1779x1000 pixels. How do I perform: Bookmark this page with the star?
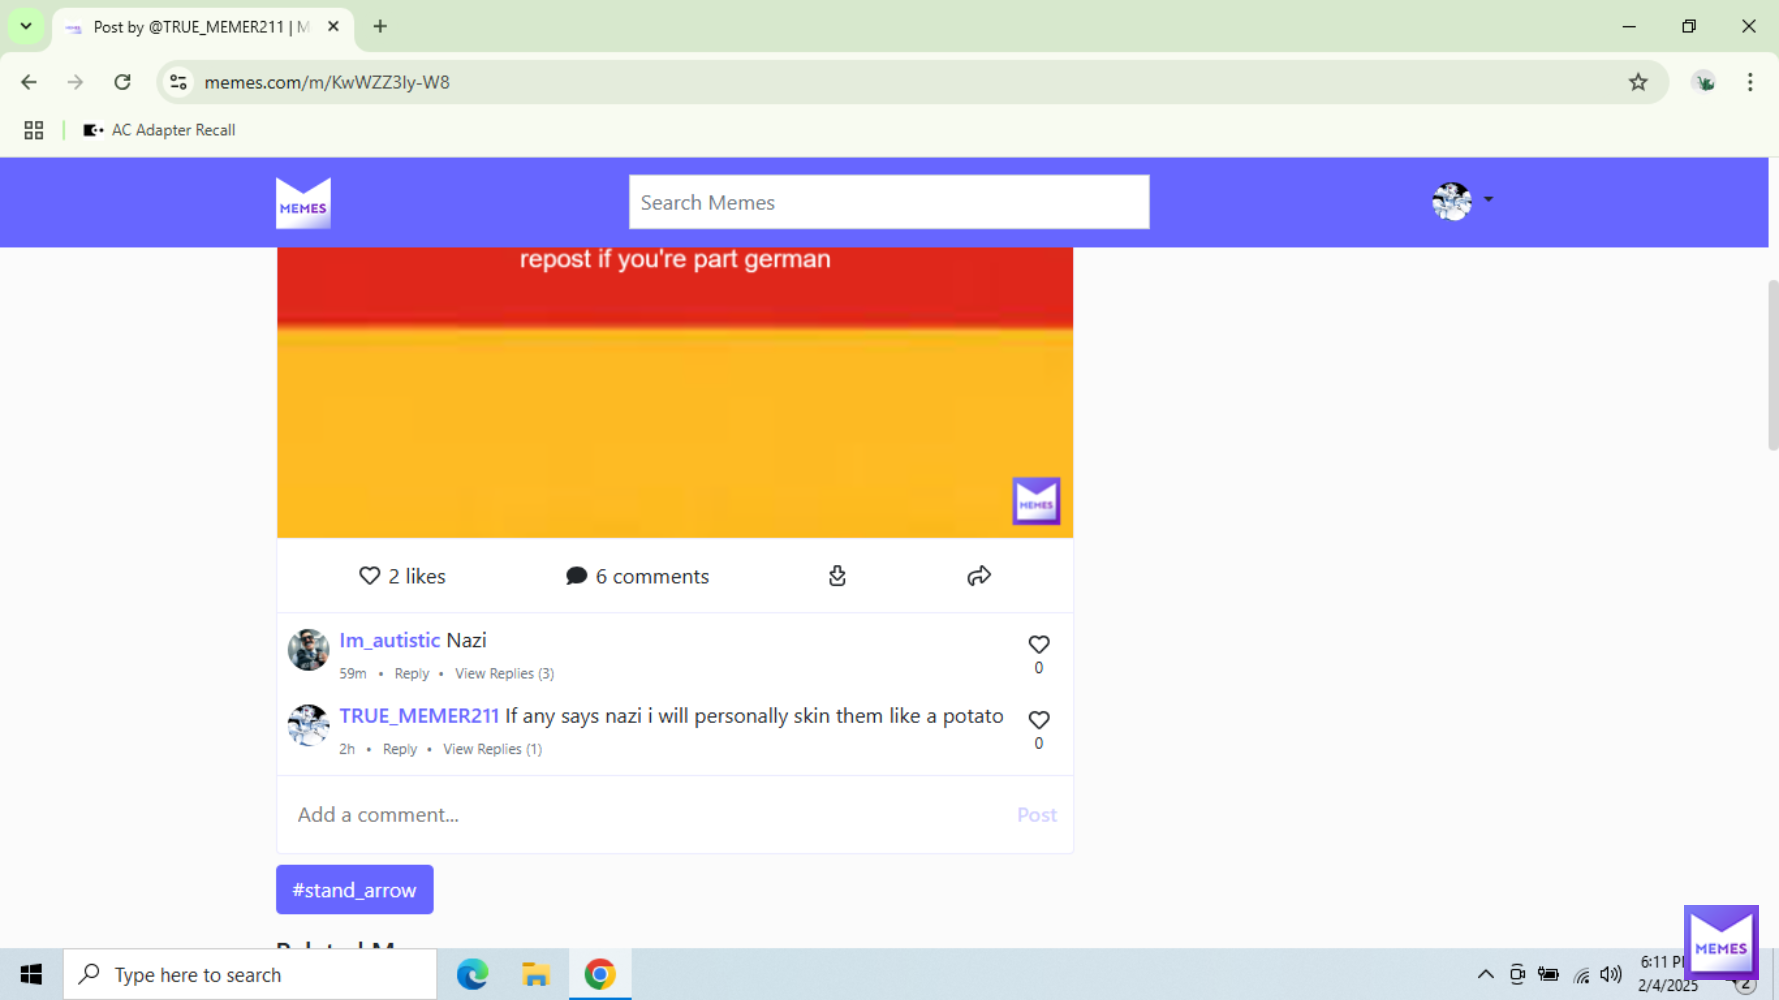tap(1638, 82)
